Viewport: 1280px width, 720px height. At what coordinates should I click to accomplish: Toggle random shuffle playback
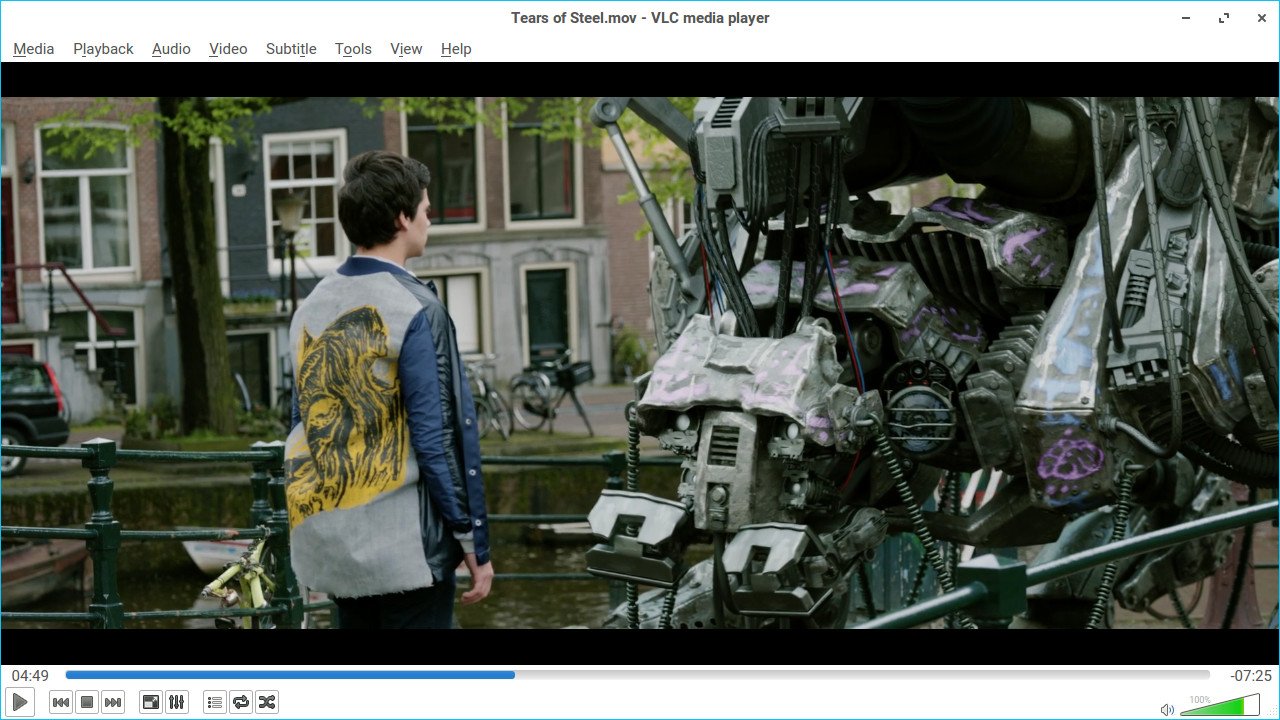[267, 702]
